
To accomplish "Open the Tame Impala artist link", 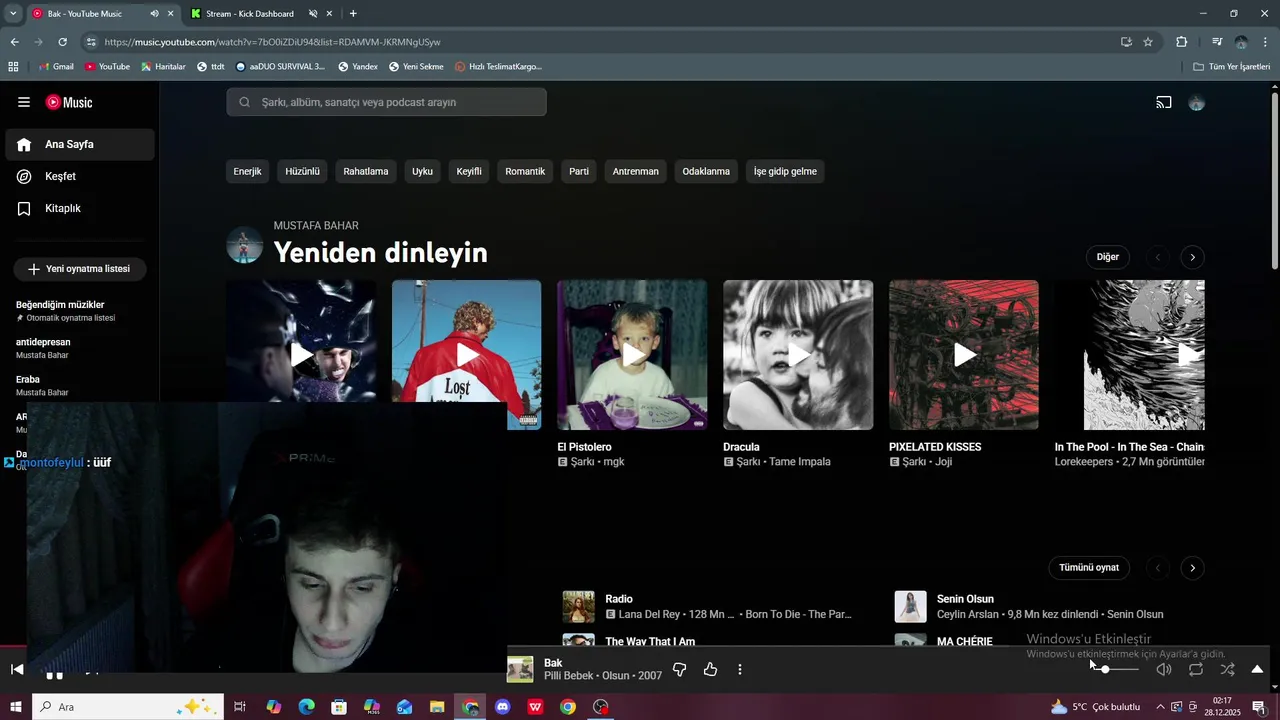I will [x=800, y=462].
